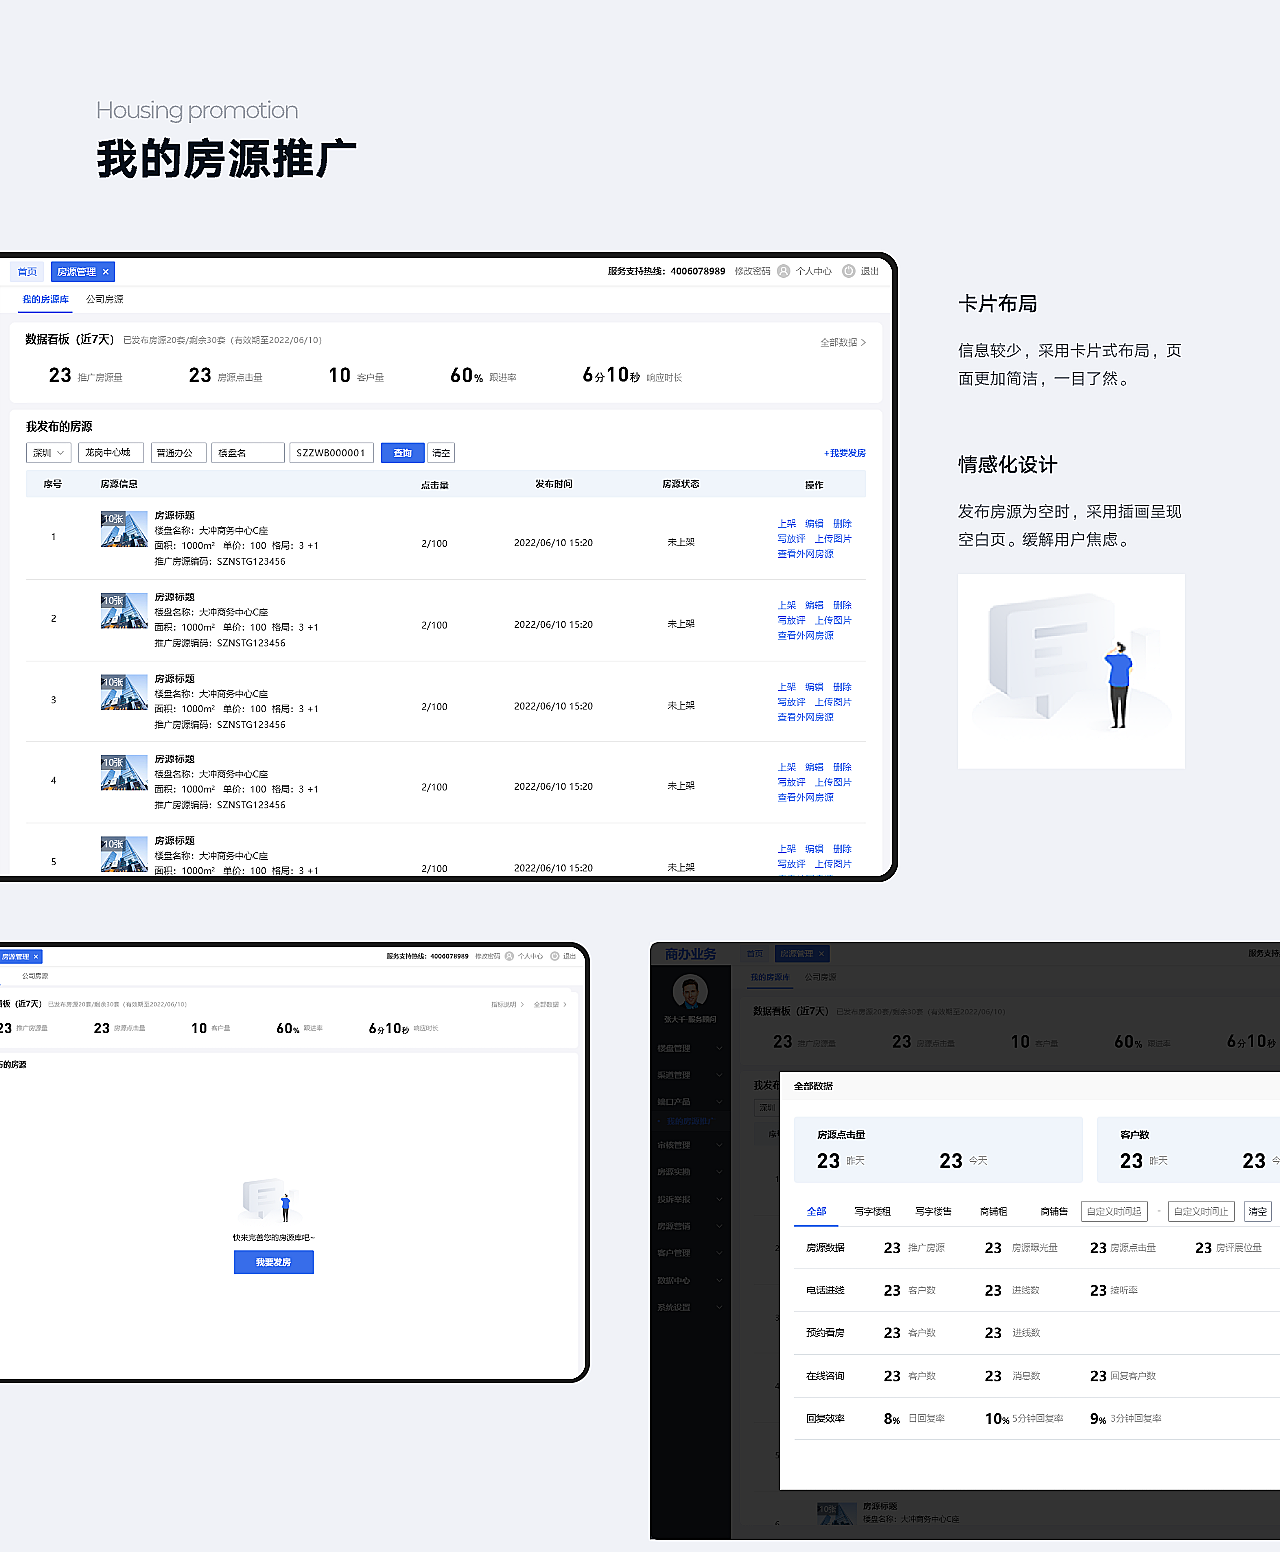
Task: Click the SZZWB000001 code input field
Action: 332,453
